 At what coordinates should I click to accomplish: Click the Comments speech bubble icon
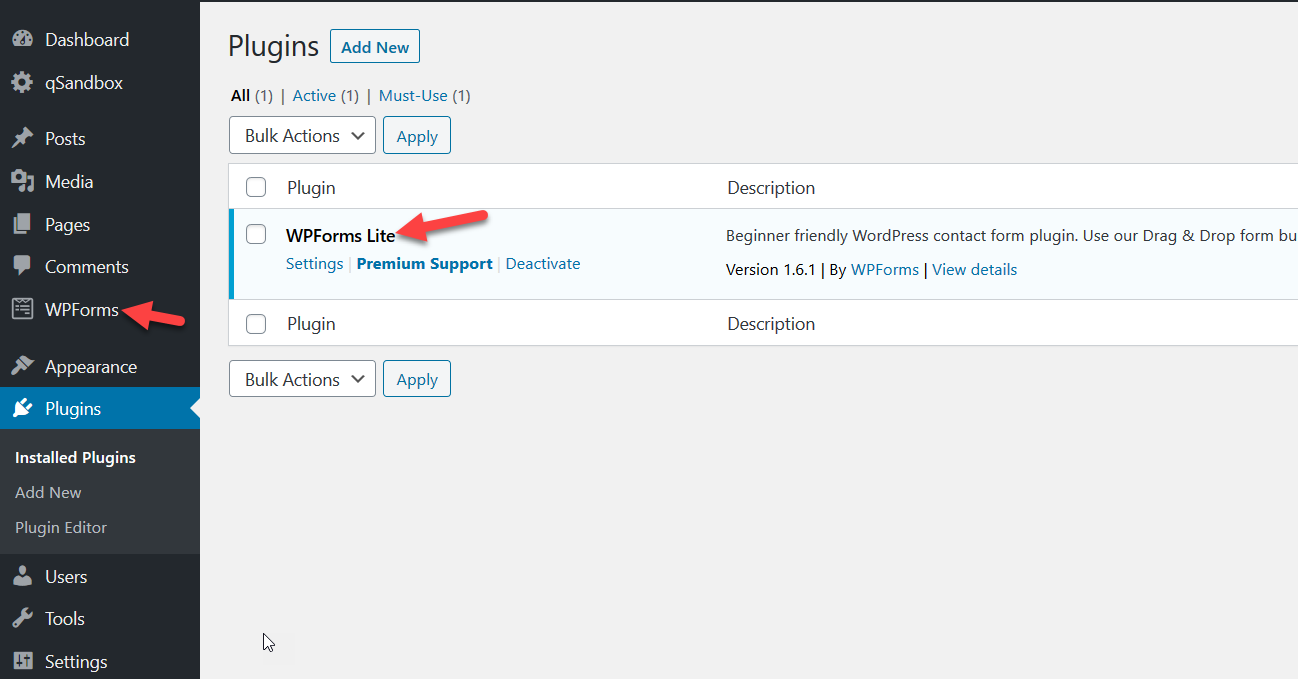(x=22, y=267)
